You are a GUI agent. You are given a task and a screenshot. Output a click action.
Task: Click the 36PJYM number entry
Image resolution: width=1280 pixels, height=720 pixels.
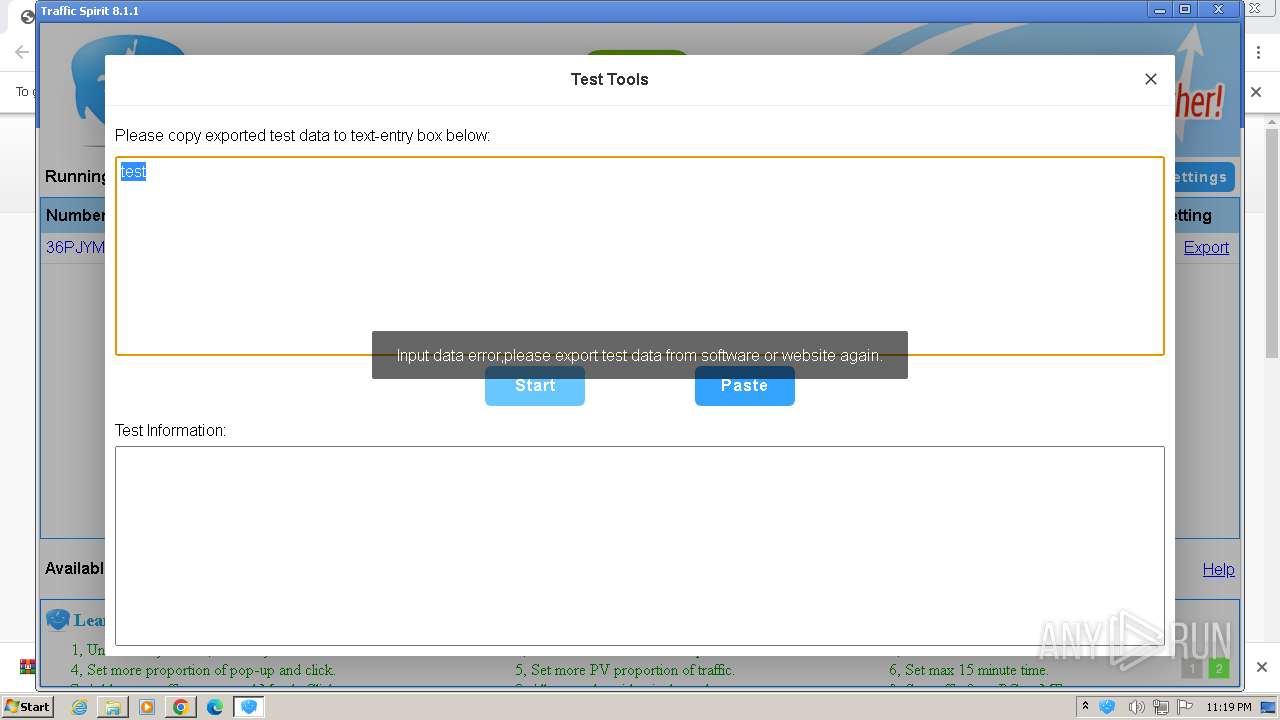tap(75, 247)
